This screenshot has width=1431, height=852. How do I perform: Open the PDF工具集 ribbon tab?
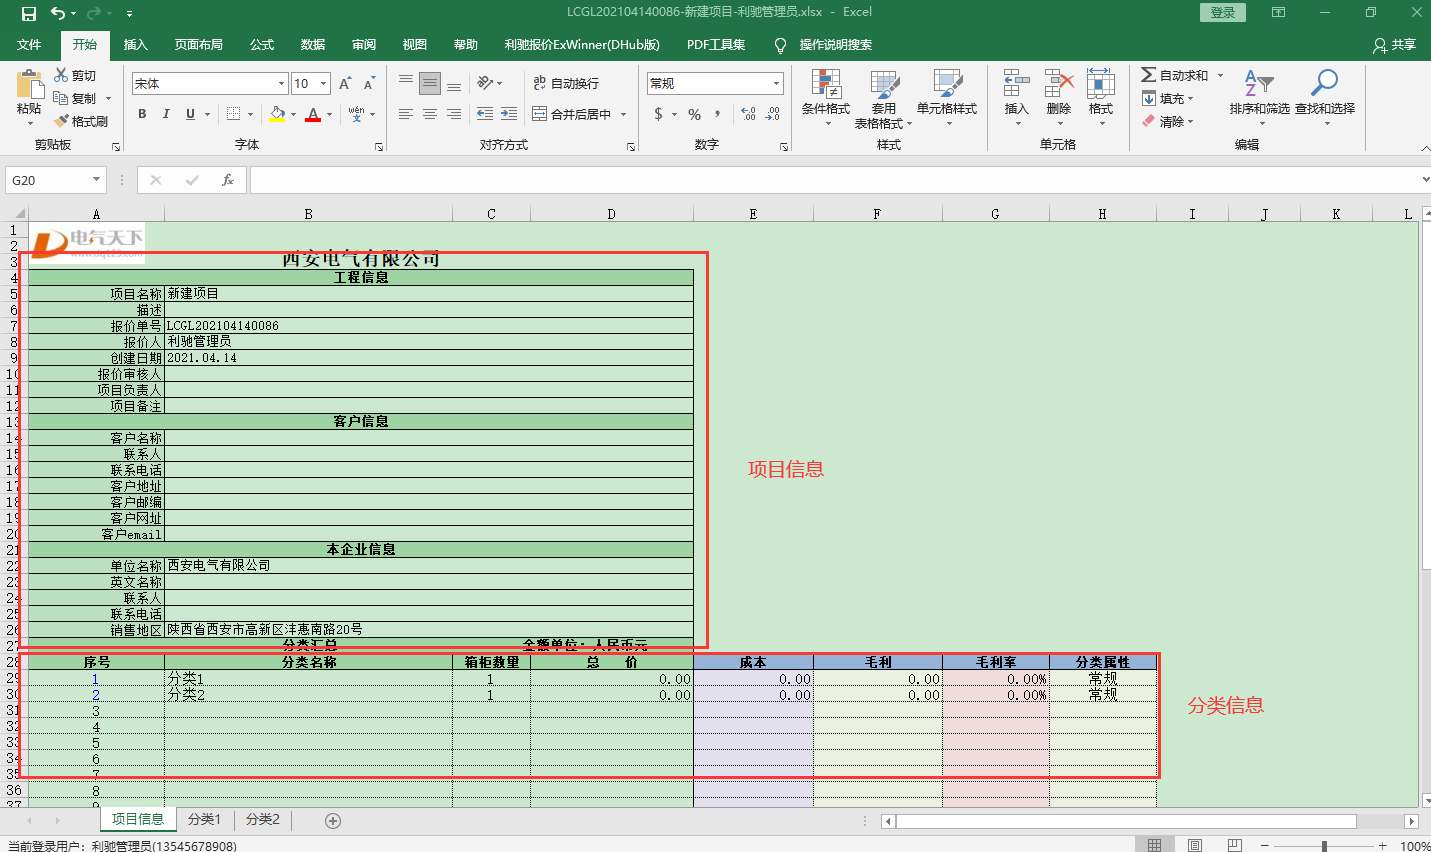716,45
